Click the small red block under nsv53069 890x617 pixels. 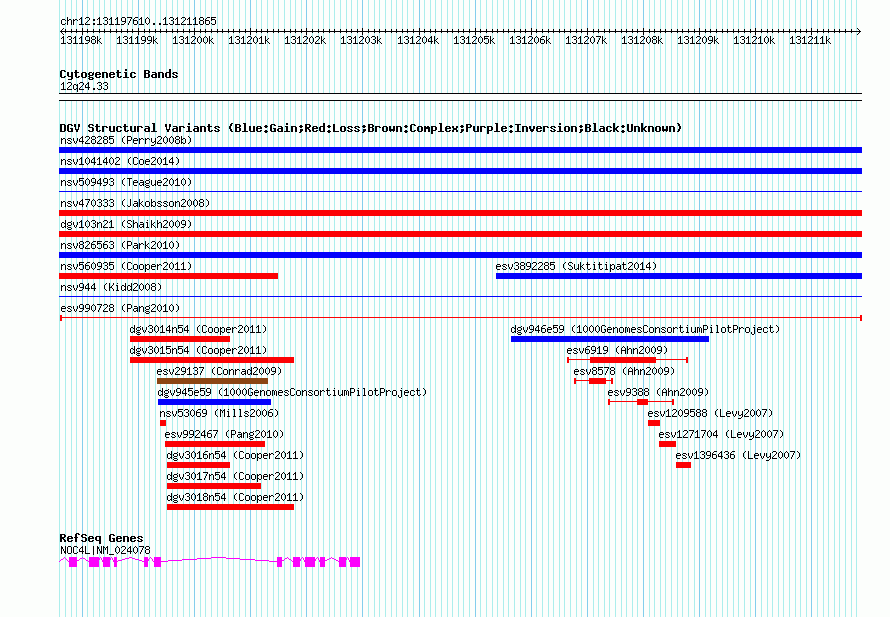(x=163, y=423)
